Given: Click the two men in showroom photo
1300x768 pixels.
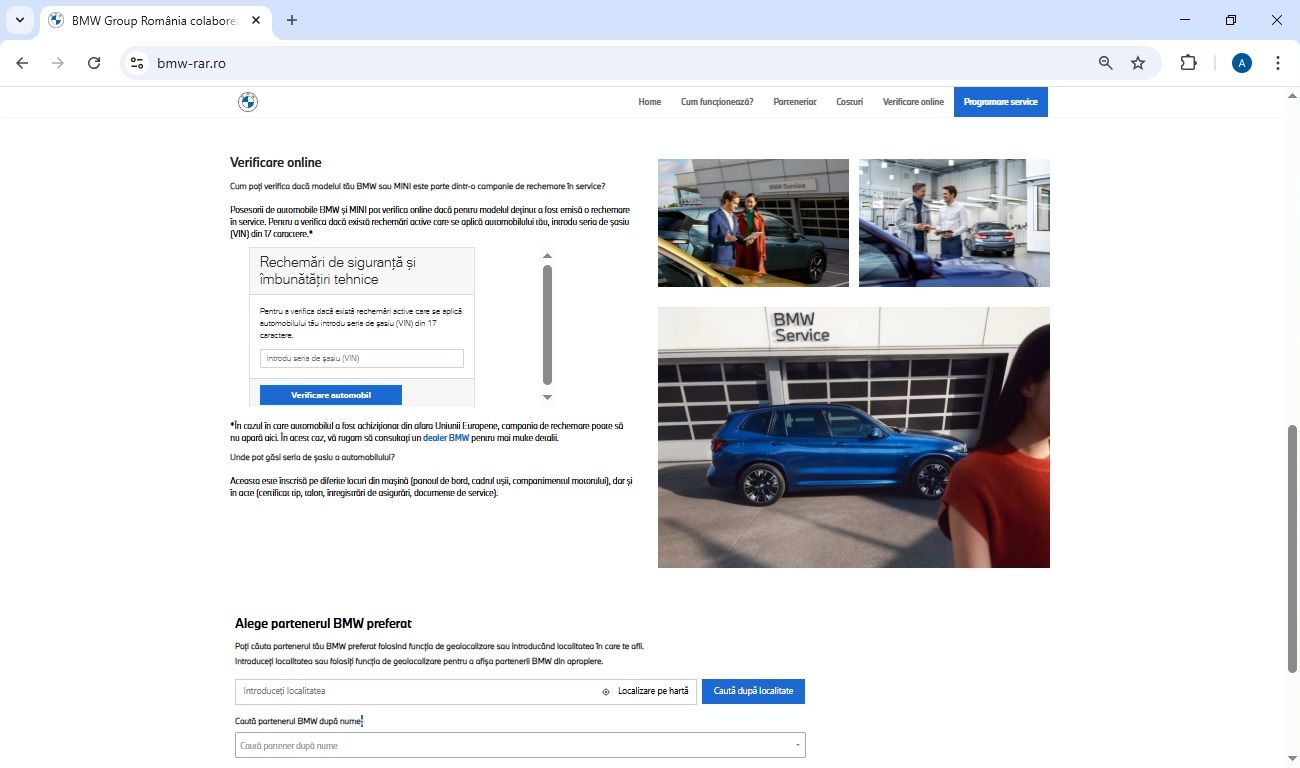Looking at the screenshot, I should coord(954,223).
